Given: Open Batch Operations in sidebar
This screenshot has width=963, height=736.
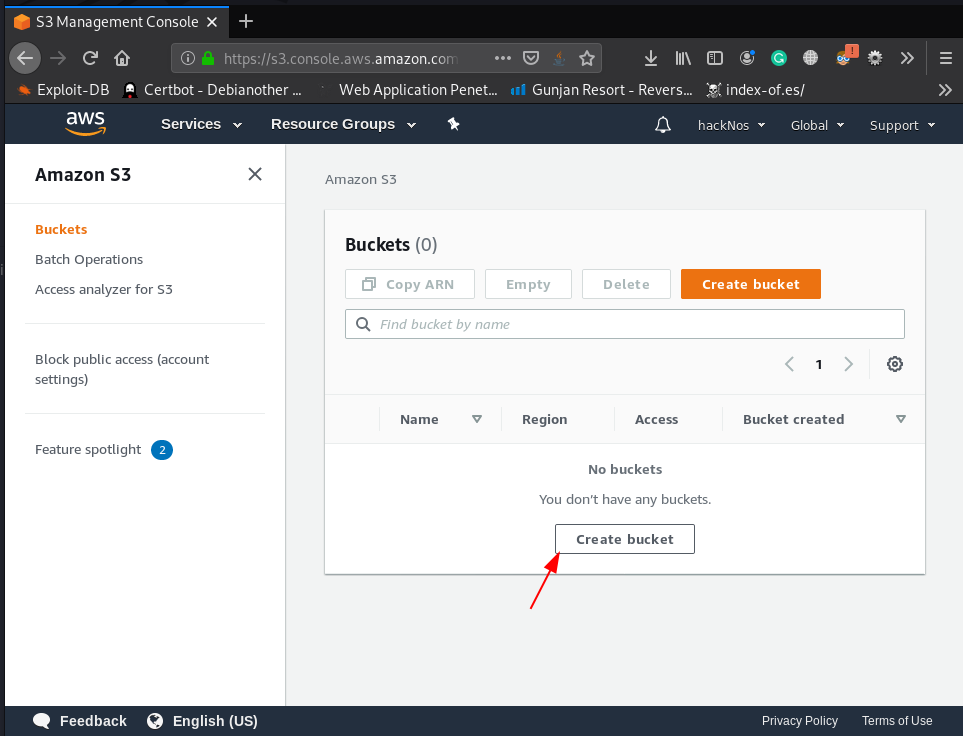Looking at the screenshot, I should (89, 259).
